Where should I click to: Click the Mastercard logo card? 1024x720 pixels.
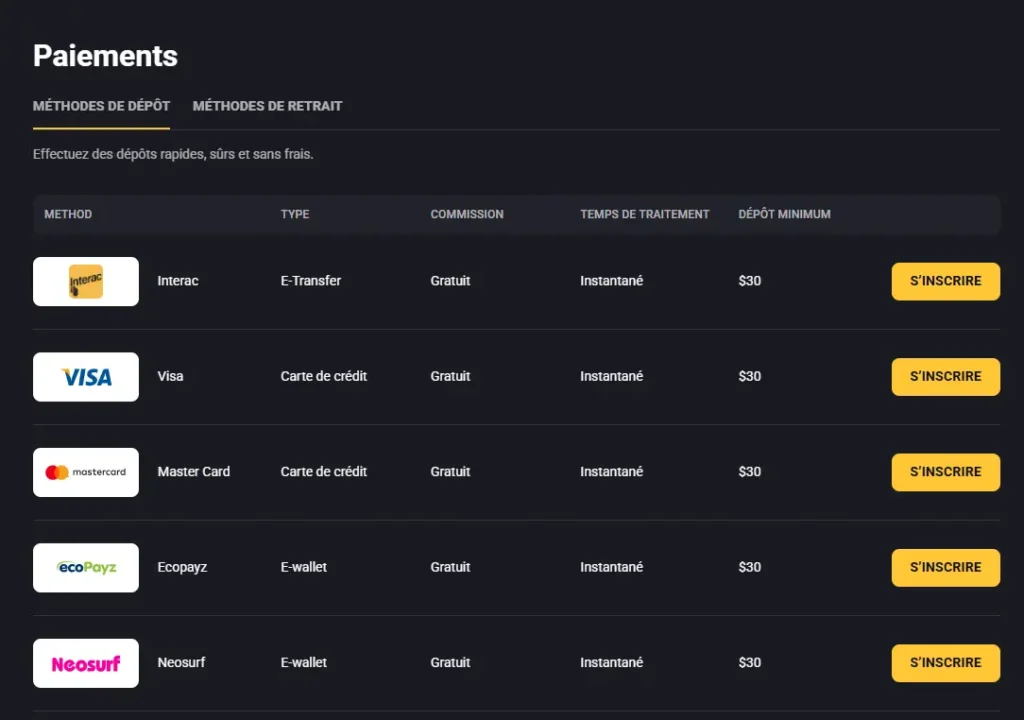pyautogui.click(x=86, y=472)
